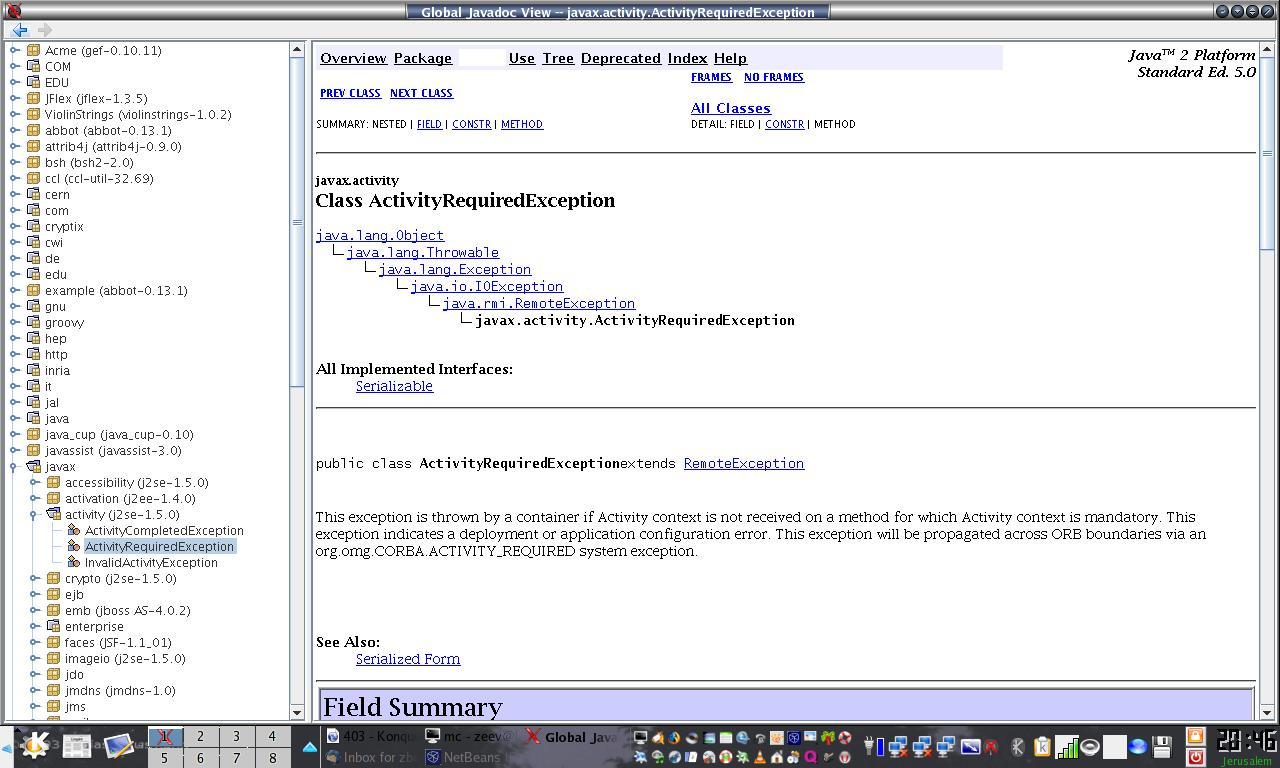Click the VLC cone icon in panel
This screenshot has height=768, width=1280.
[x=759, y=757]
